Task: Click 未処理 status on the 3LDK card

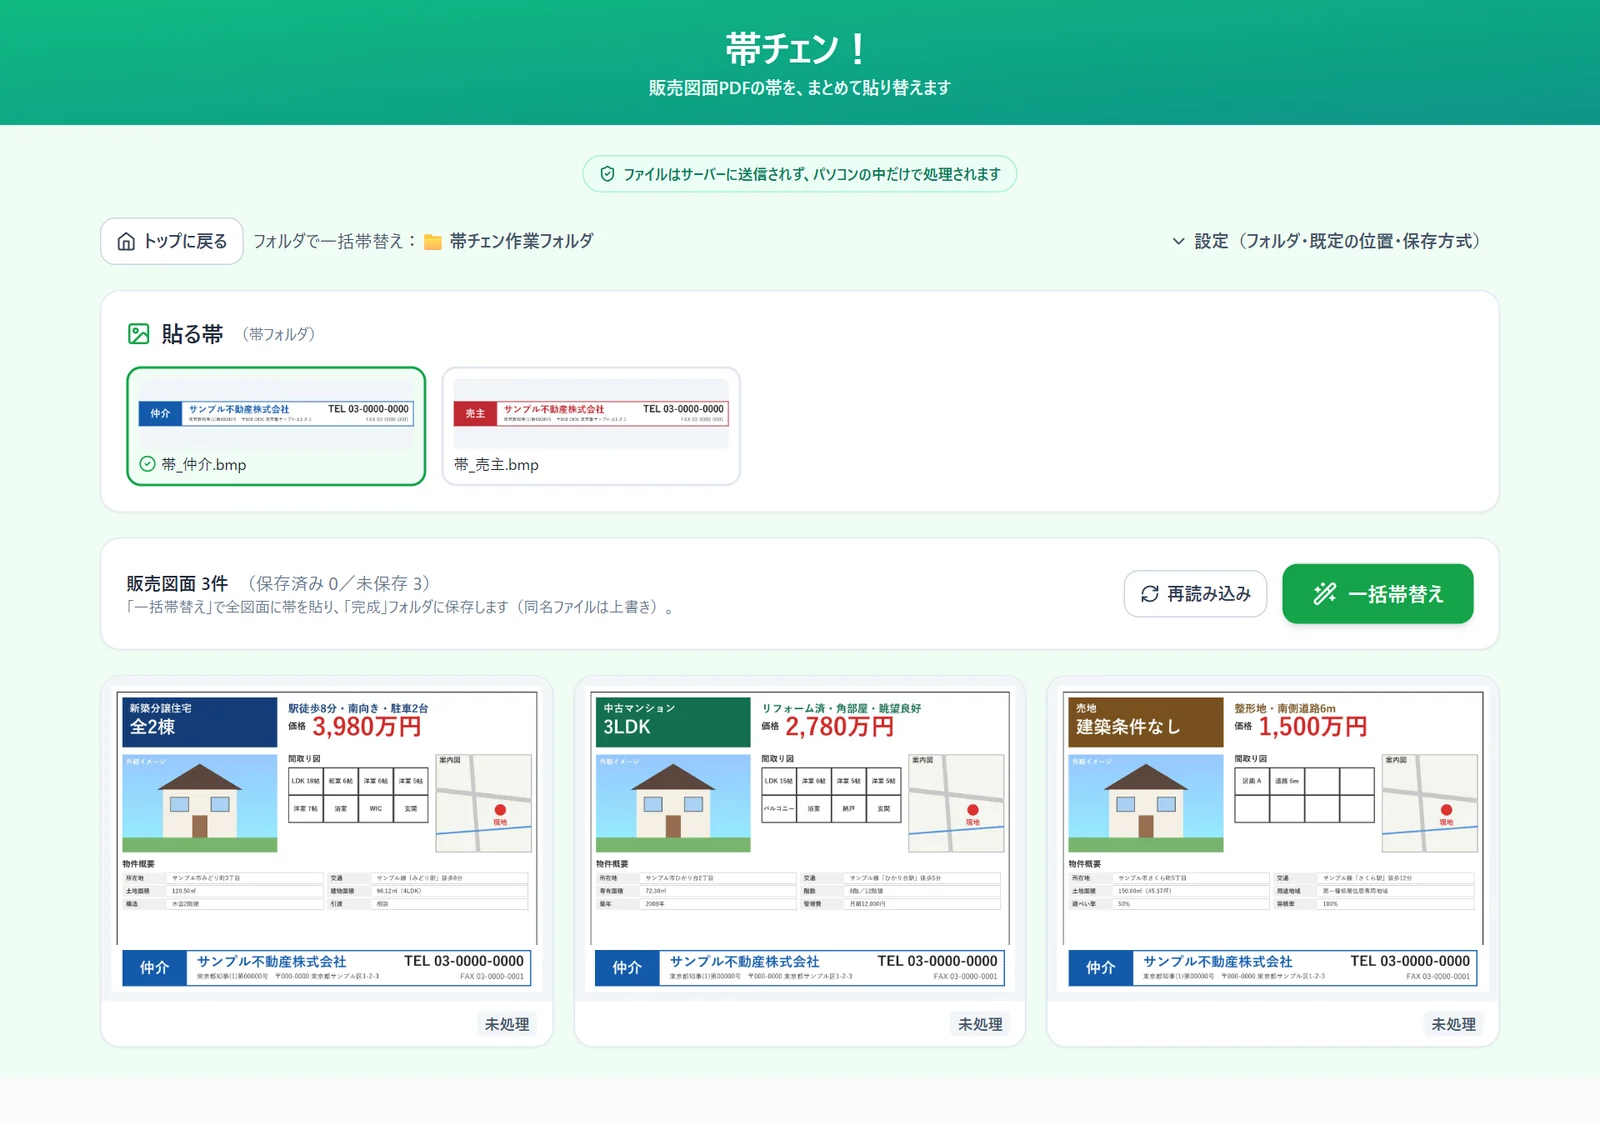Action: (980, 1024)
